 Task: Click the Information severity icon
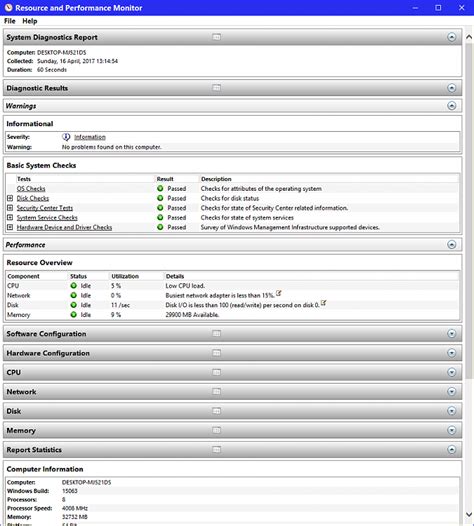66,137
